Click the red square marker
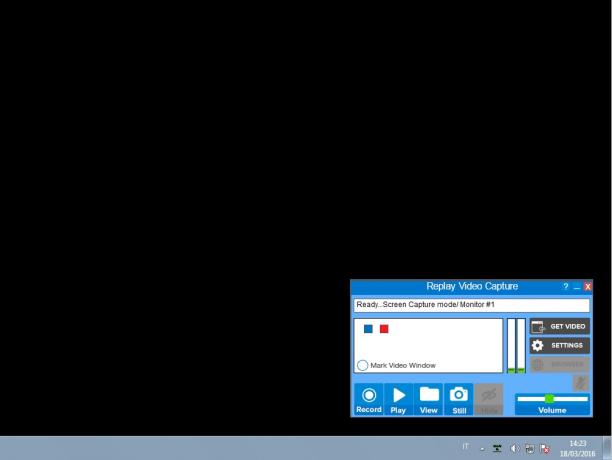 (384, 329)
